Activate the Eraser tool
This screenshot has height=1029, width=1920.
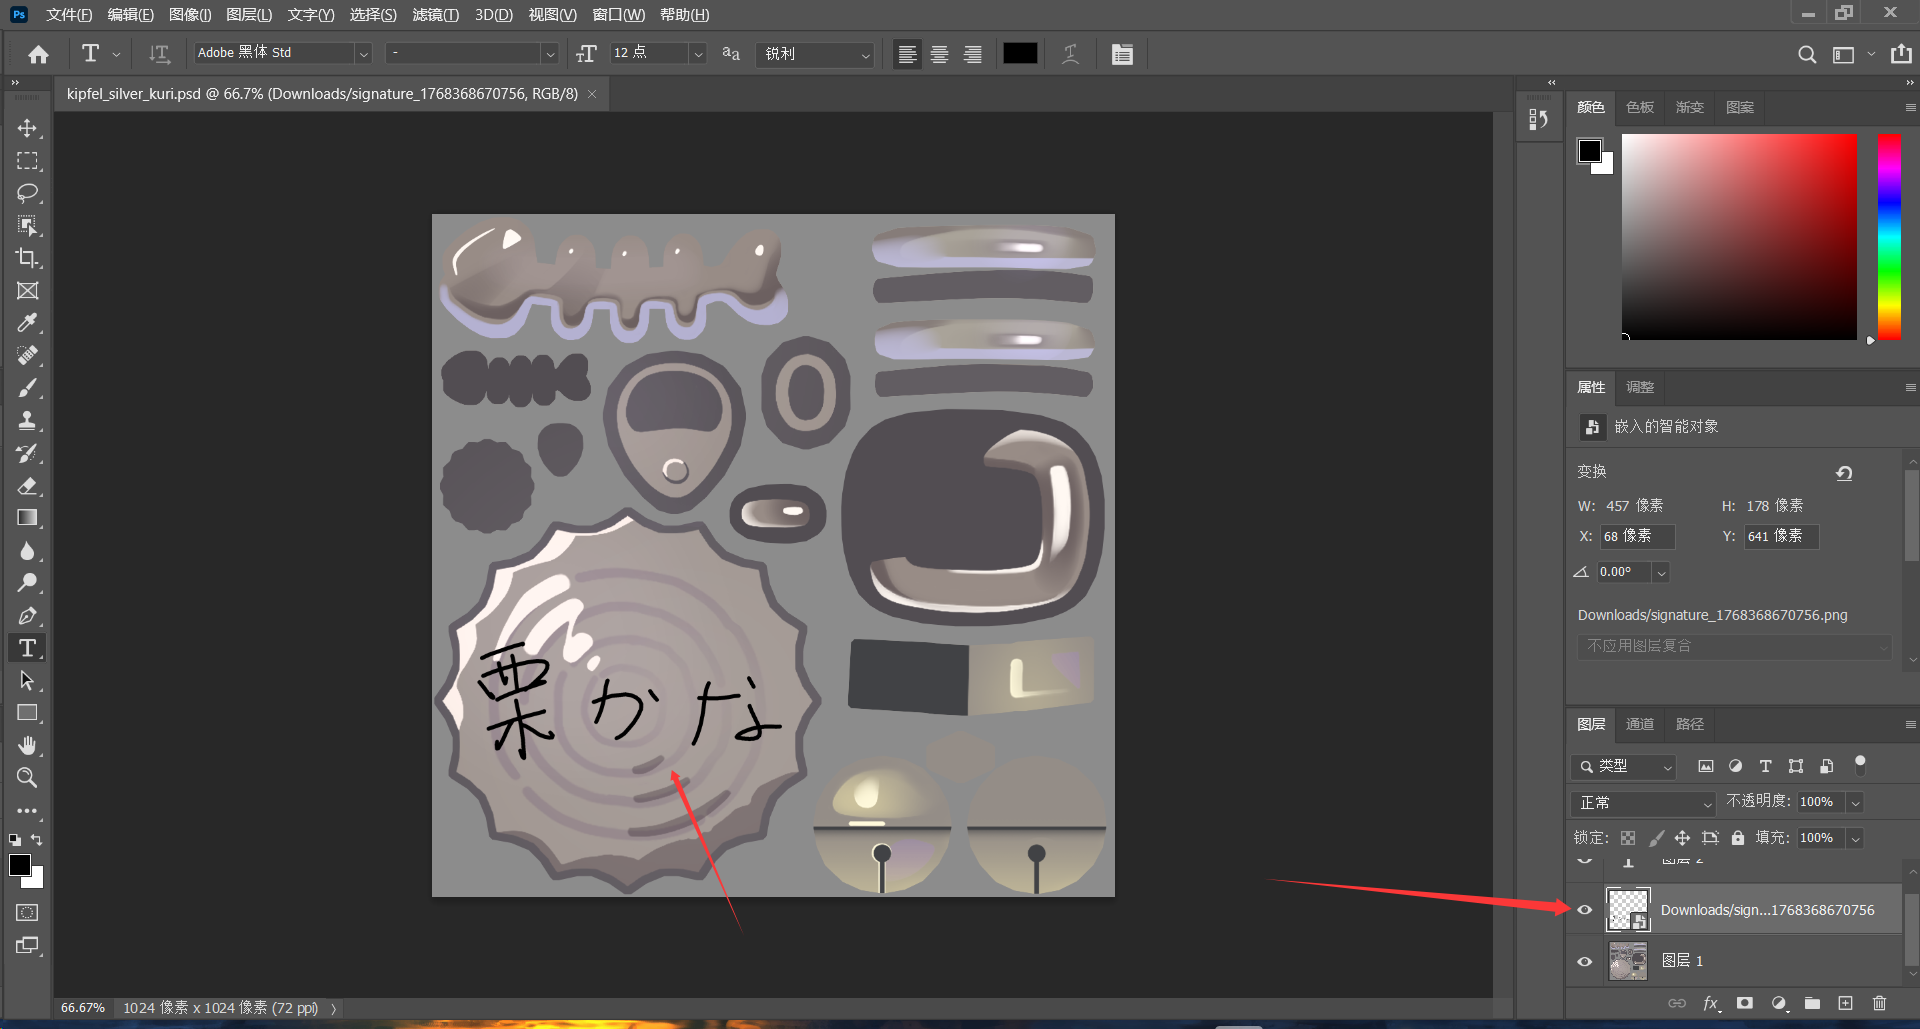27,486
